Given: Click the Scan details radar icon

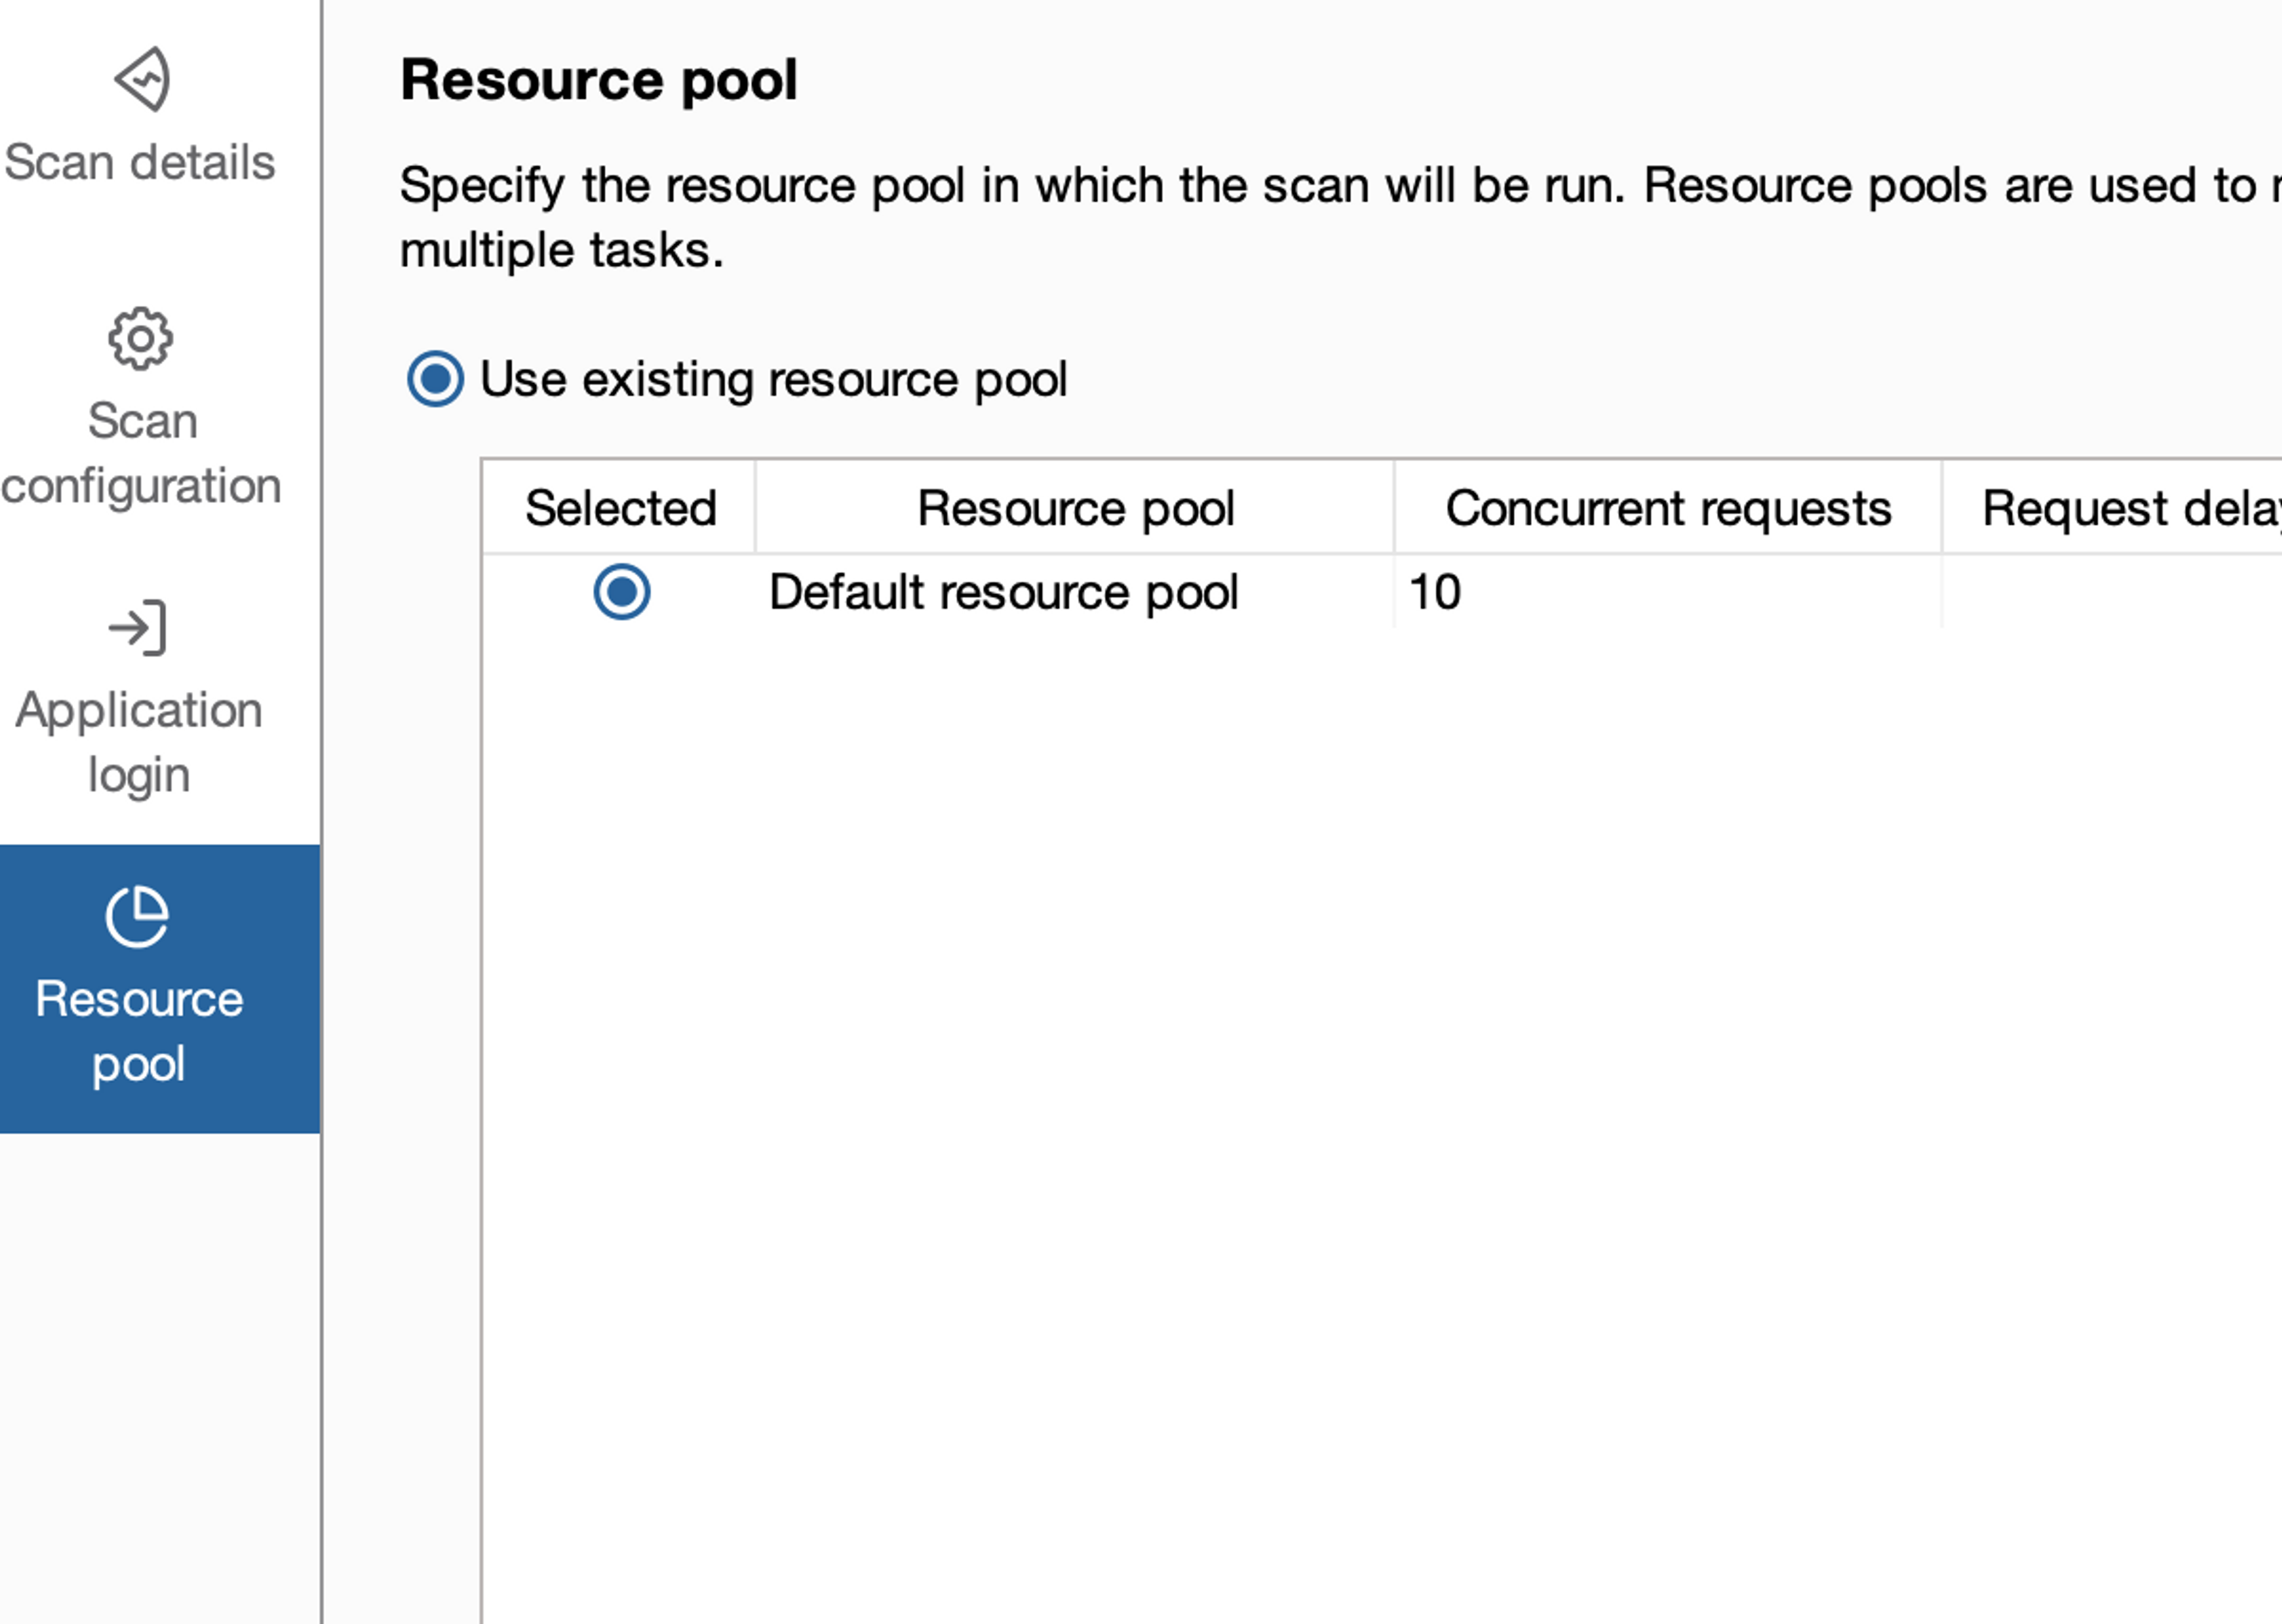Looking at the screenshot, I should 141,78.
